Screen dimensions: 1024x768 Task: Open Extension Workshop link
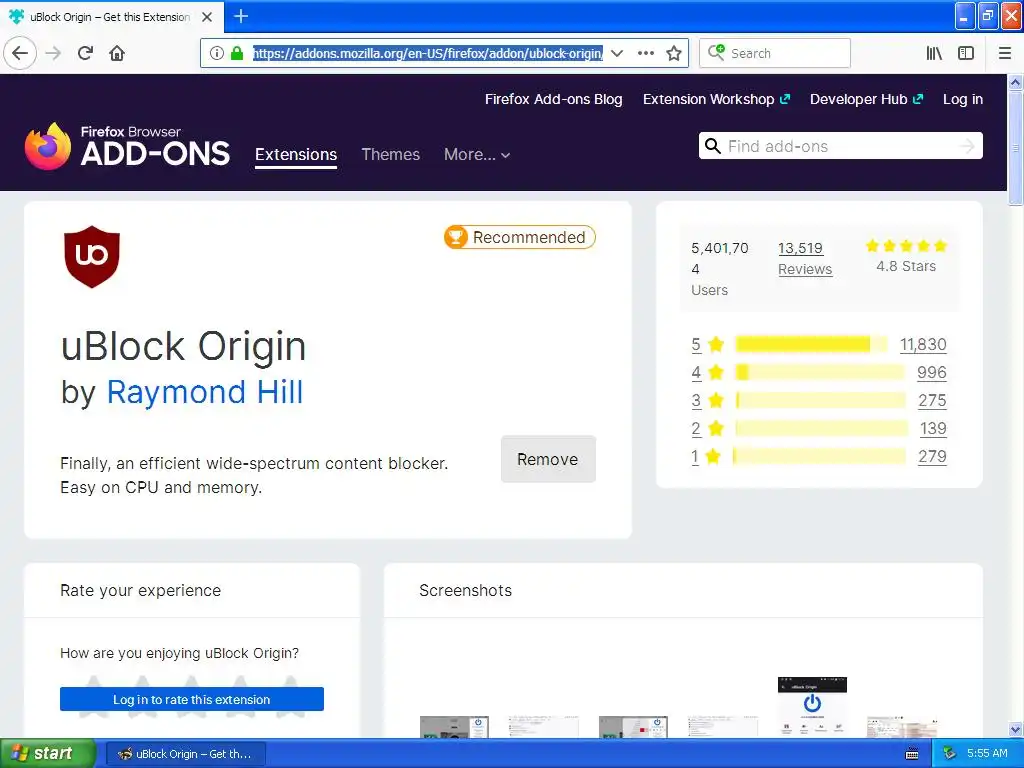tap(716, 99)
